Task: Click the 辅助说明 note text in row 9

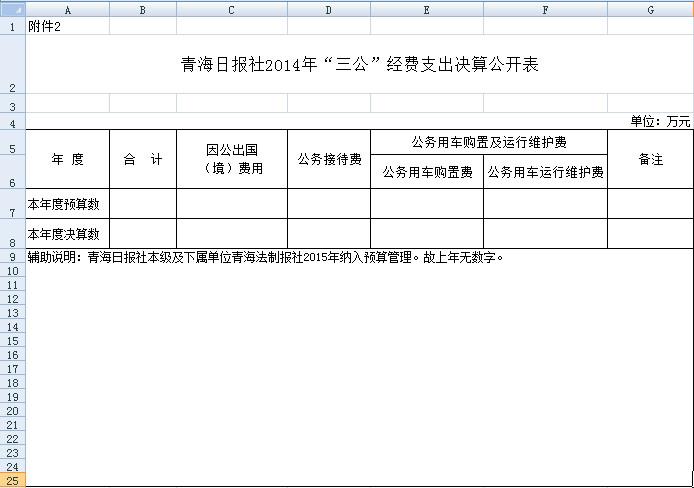Action: (x=266, y=257)
